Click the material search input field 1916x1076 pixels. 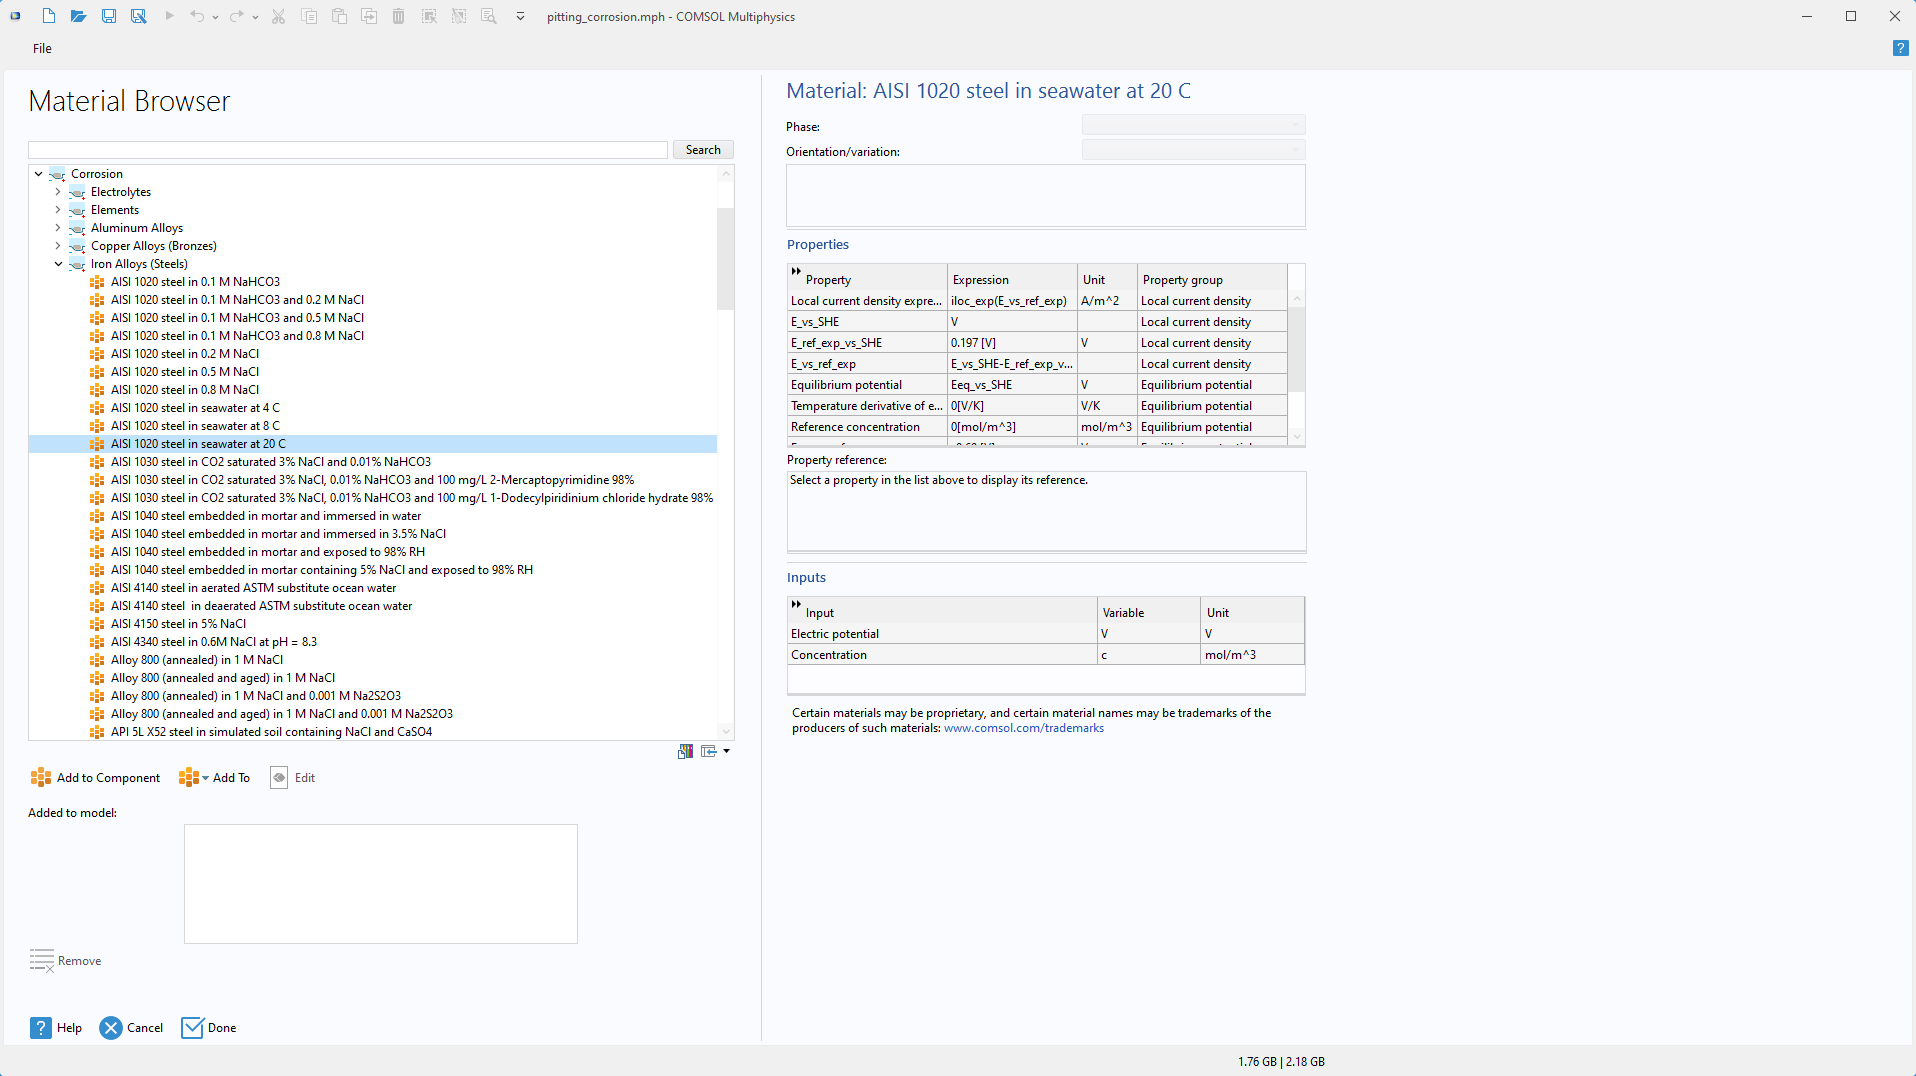(348, 150)
